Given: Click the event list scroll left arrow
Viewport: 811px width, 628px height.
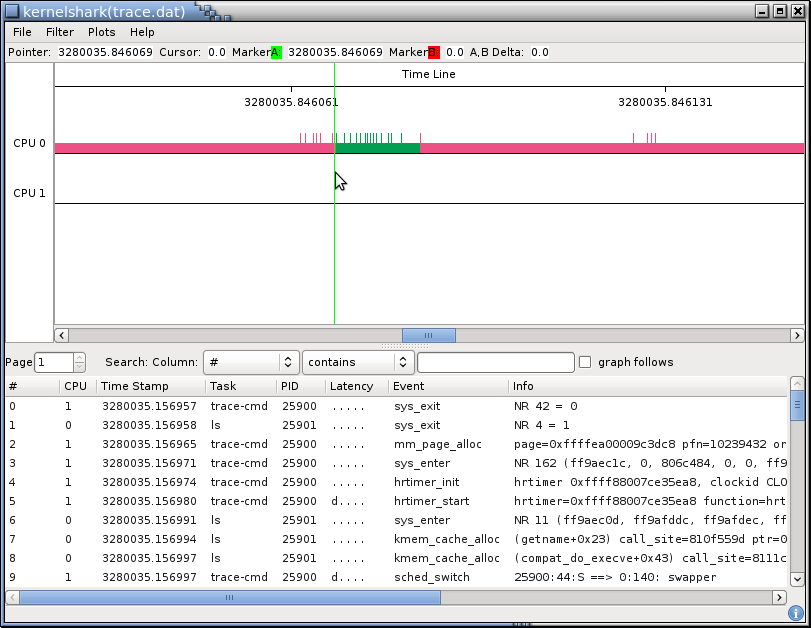Looking at the screenshot, I should coord(13,597).
